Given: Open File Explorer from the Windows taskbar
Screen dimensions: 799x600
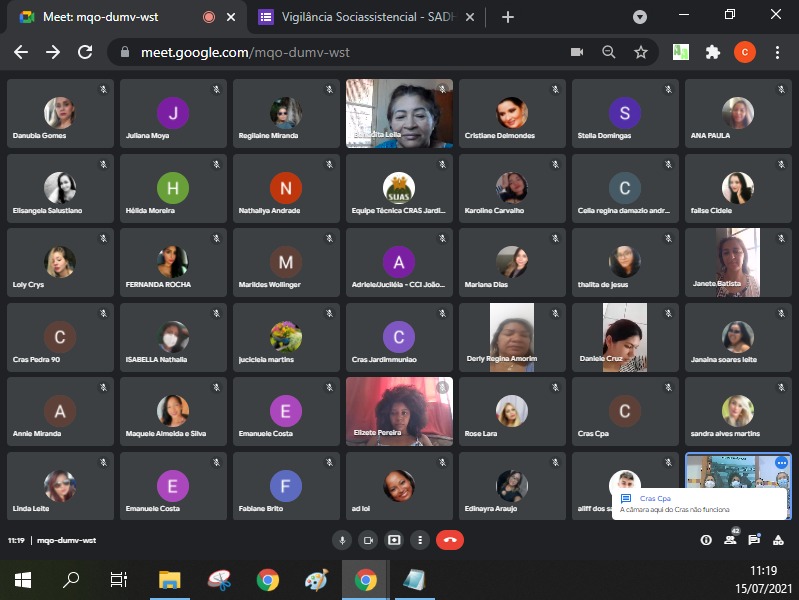Looking at the screenshot, I should click(x=169, y=579).
